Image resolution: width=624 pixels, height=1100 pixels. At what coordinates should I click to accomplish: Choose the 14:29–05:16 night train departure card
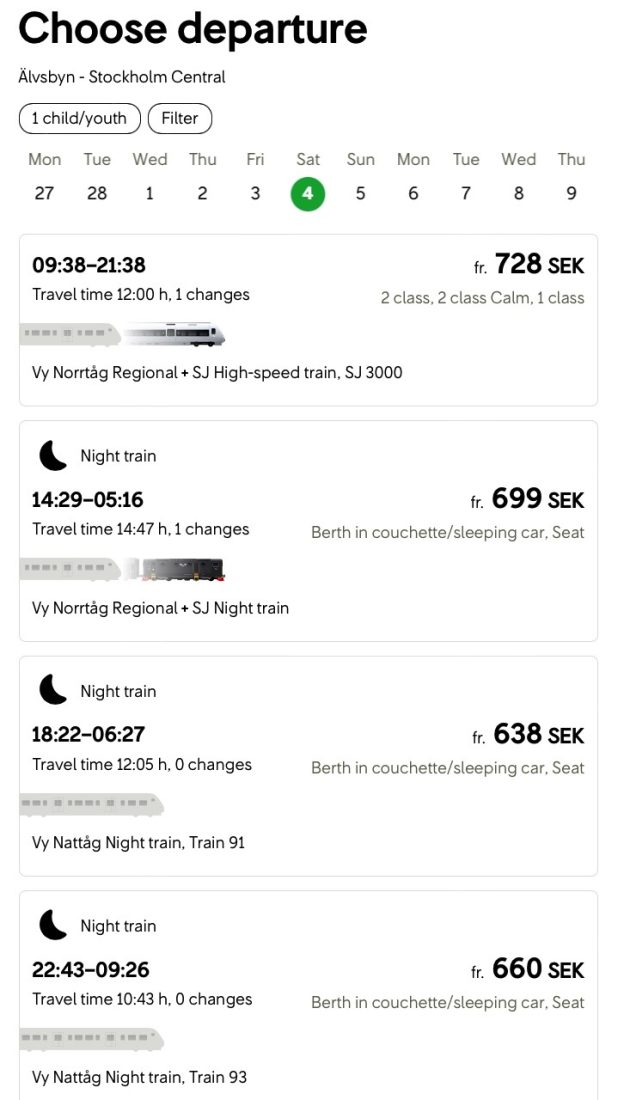(x=308, y=531)
